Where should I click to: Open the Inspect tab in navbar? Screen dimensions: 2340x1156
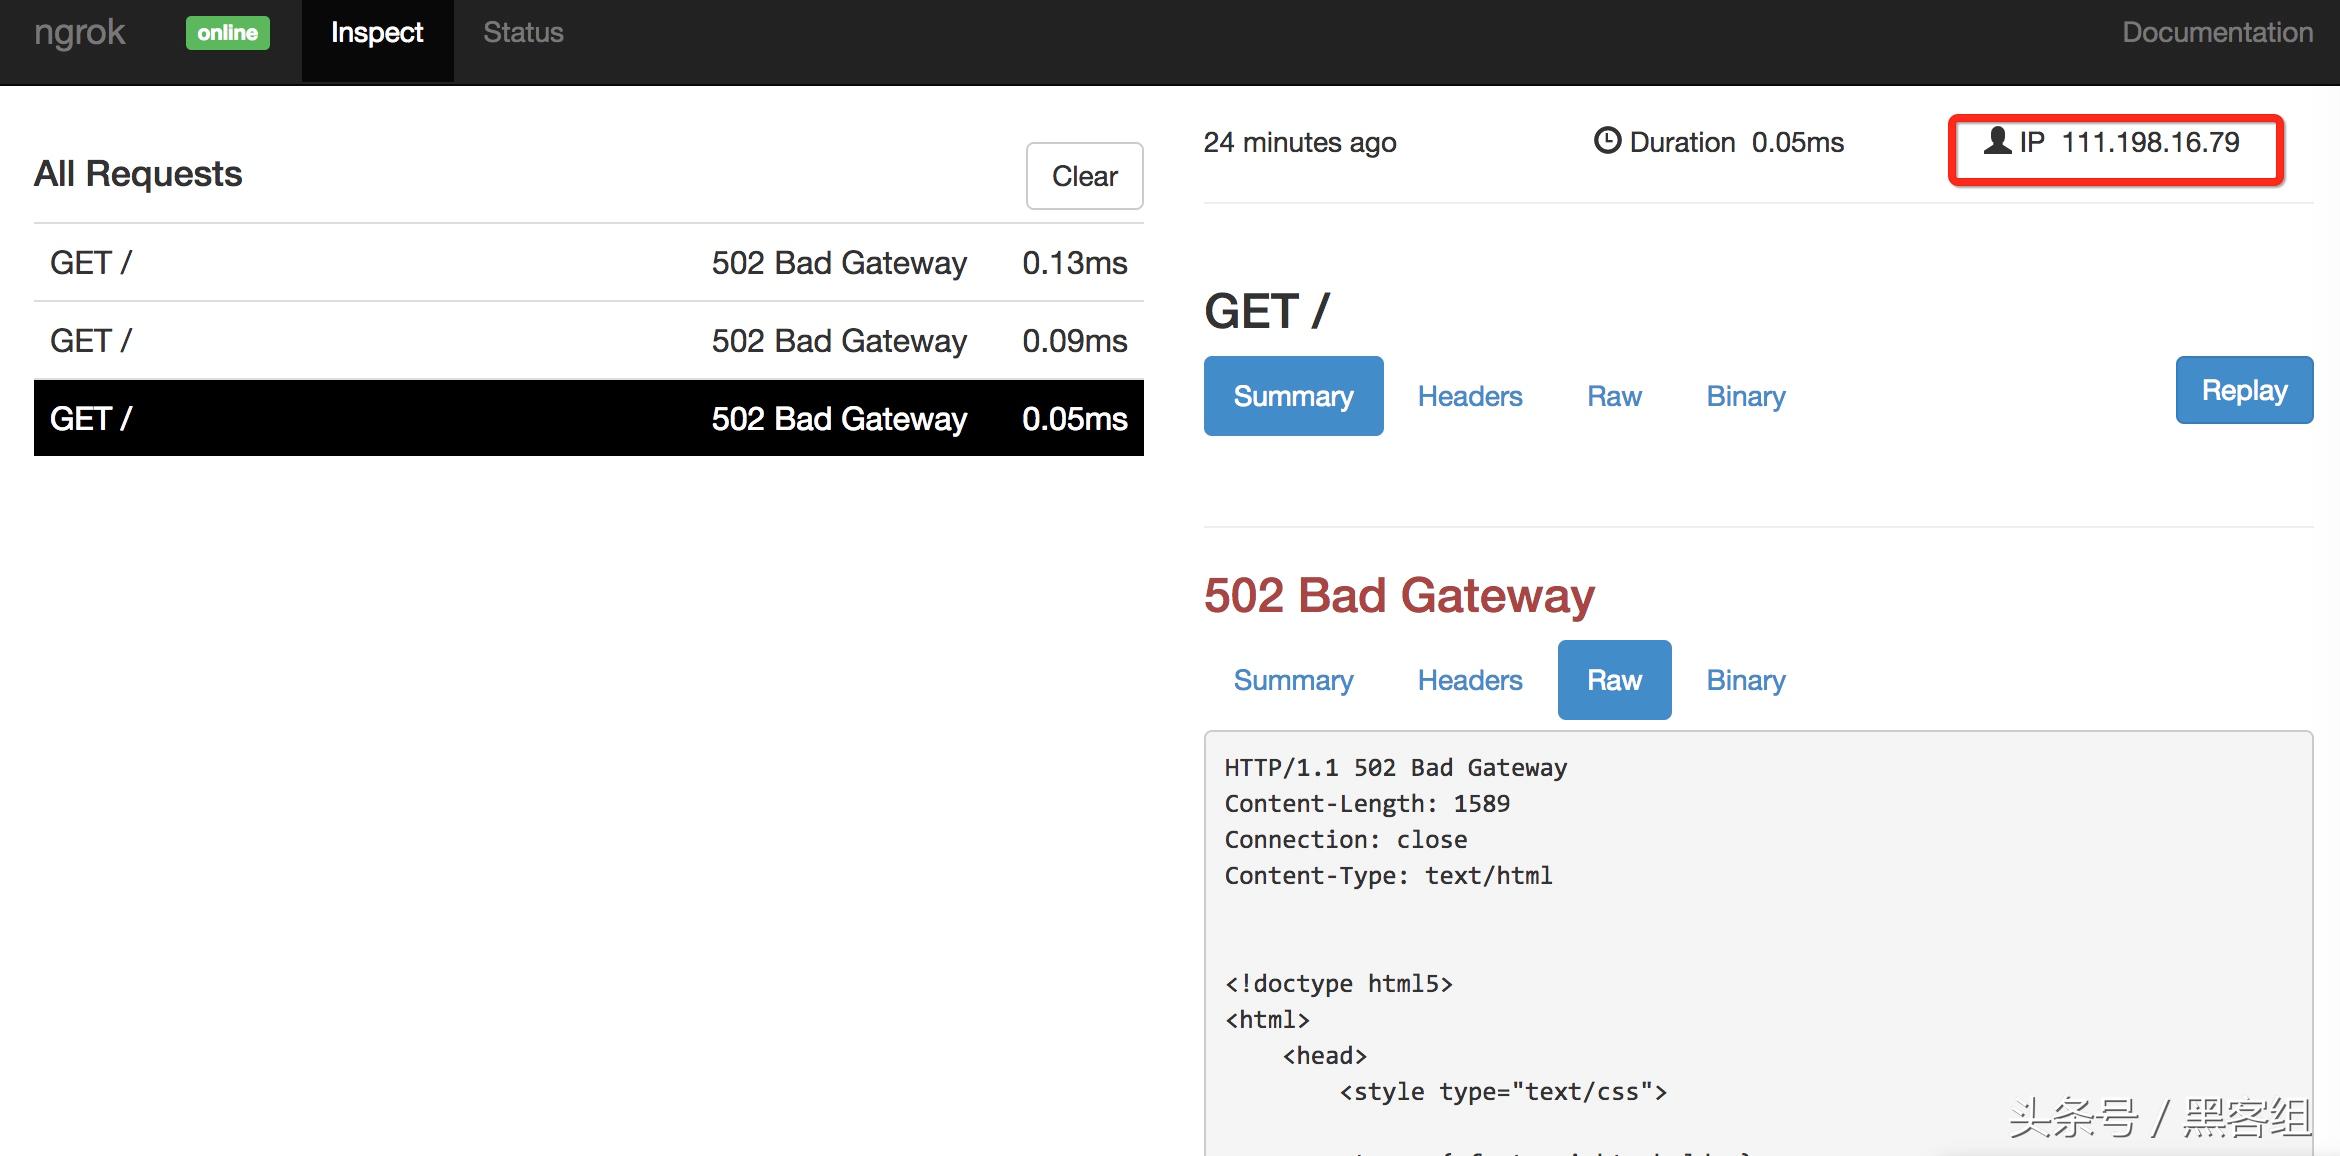pyautogui.click(x=377, y=33)
